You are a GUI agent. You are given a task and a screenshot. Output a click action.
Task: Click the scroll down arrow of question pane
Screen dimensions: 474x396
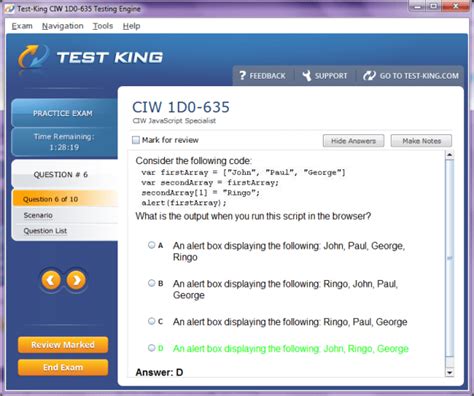[450, 372]
